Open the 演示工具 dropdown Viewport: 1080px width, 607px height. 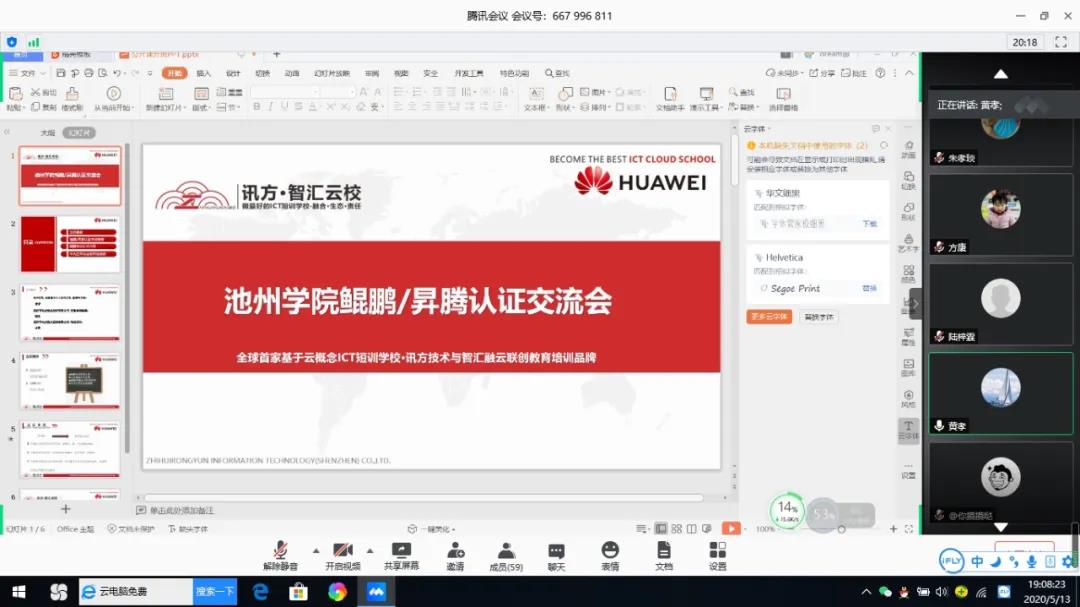click(706, 98)
